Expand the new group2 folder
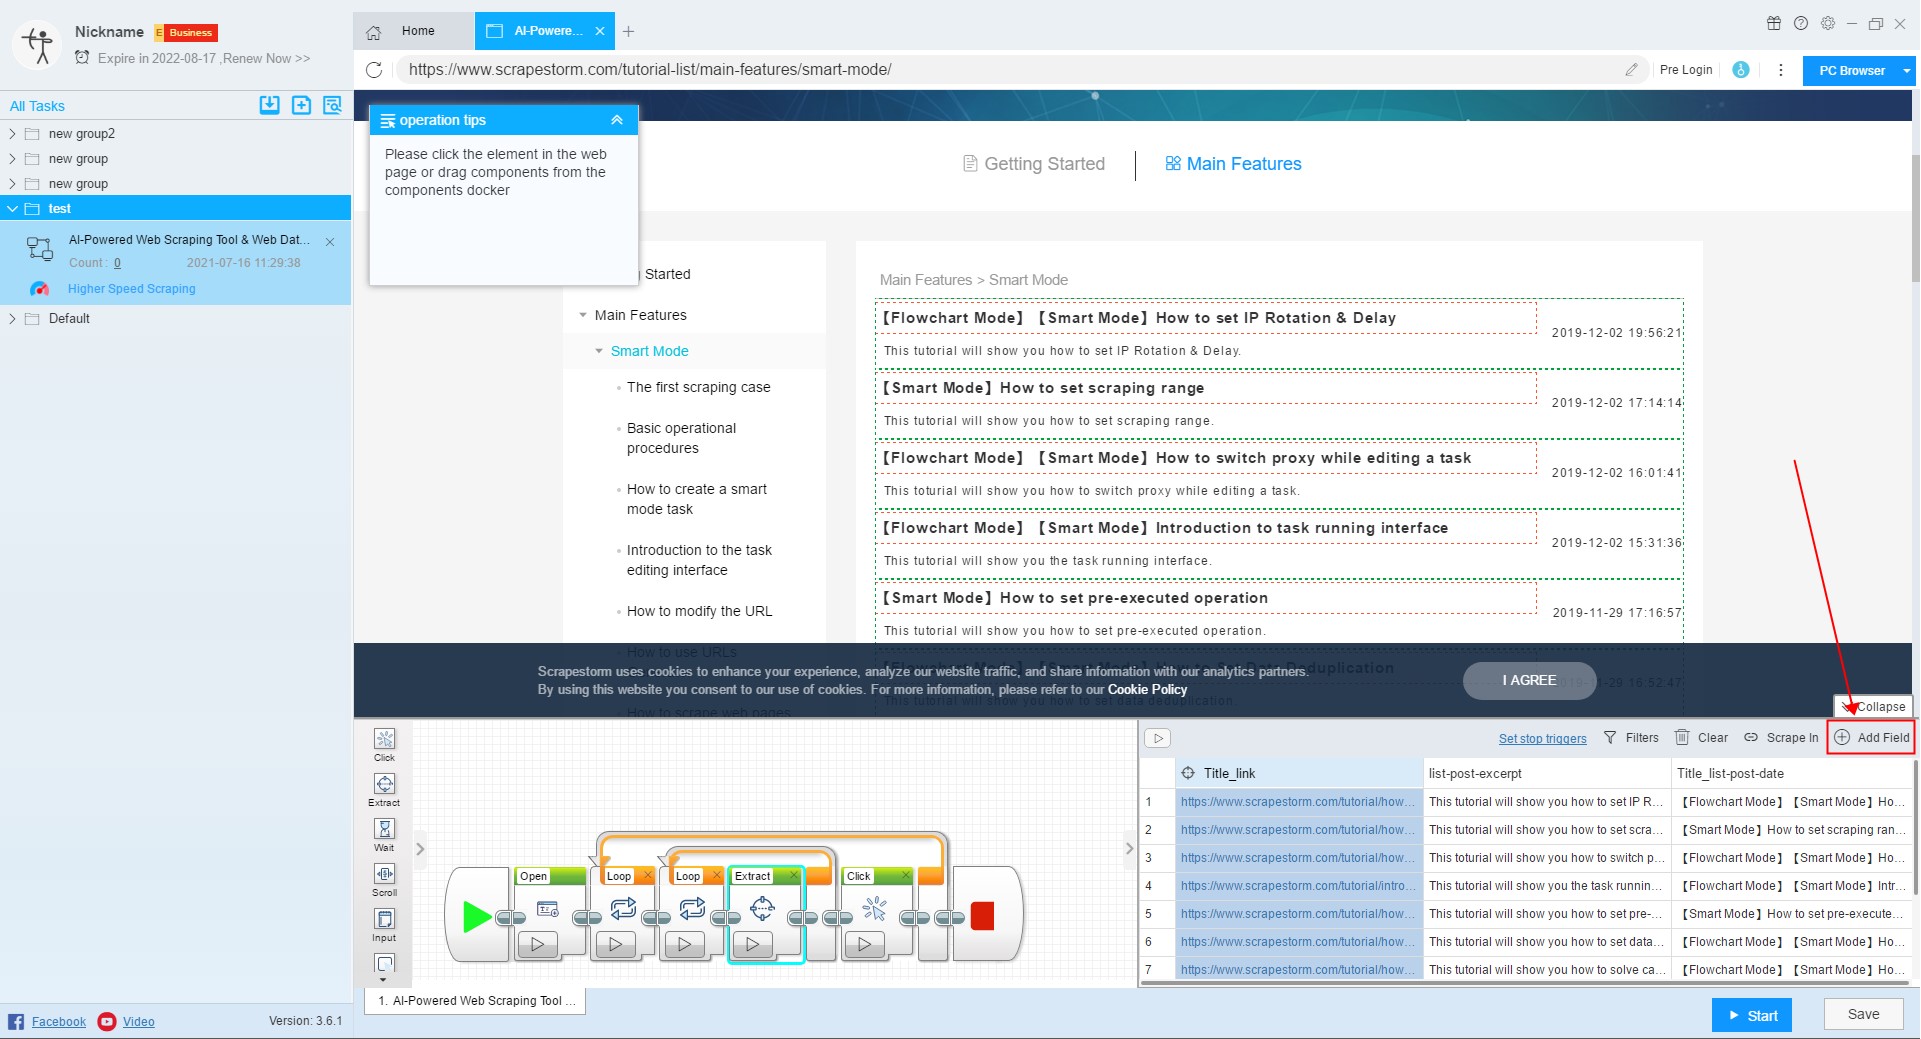 (13, 134)
